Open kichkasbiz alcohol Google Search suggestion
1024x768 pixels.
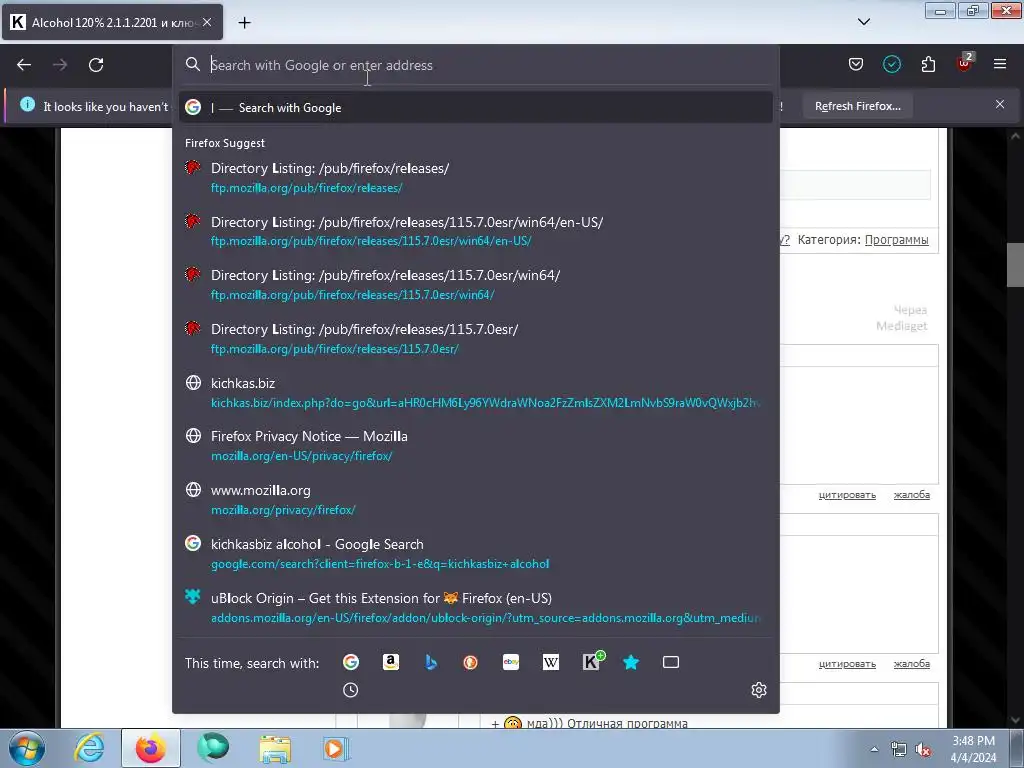click(x=476, y=554)
